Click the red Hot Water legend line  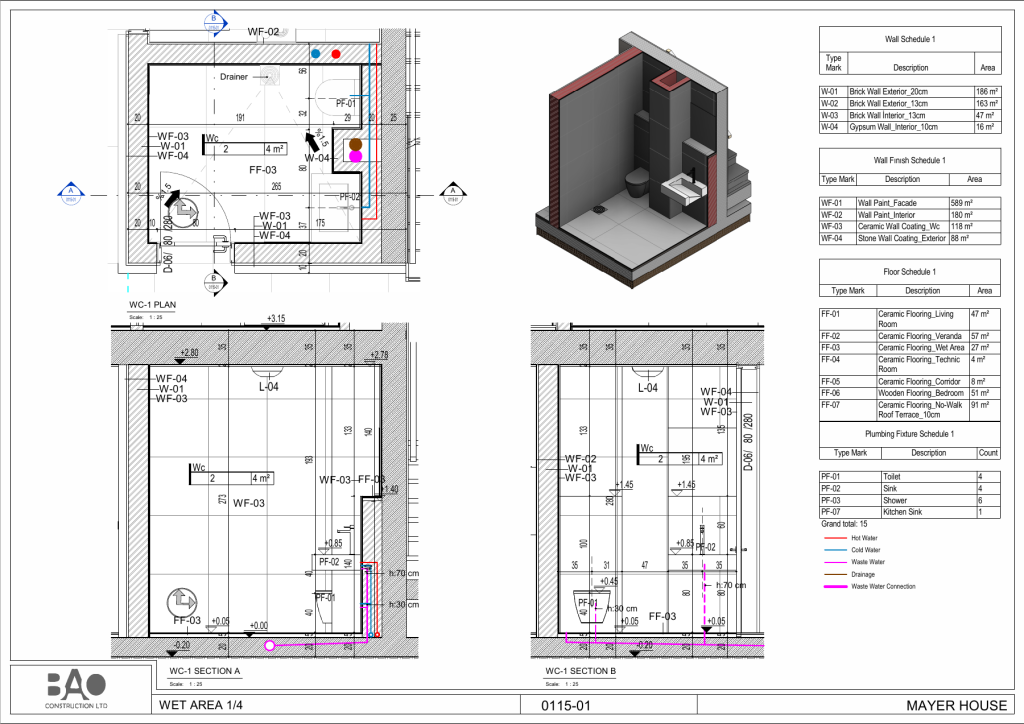coord(835,538)
